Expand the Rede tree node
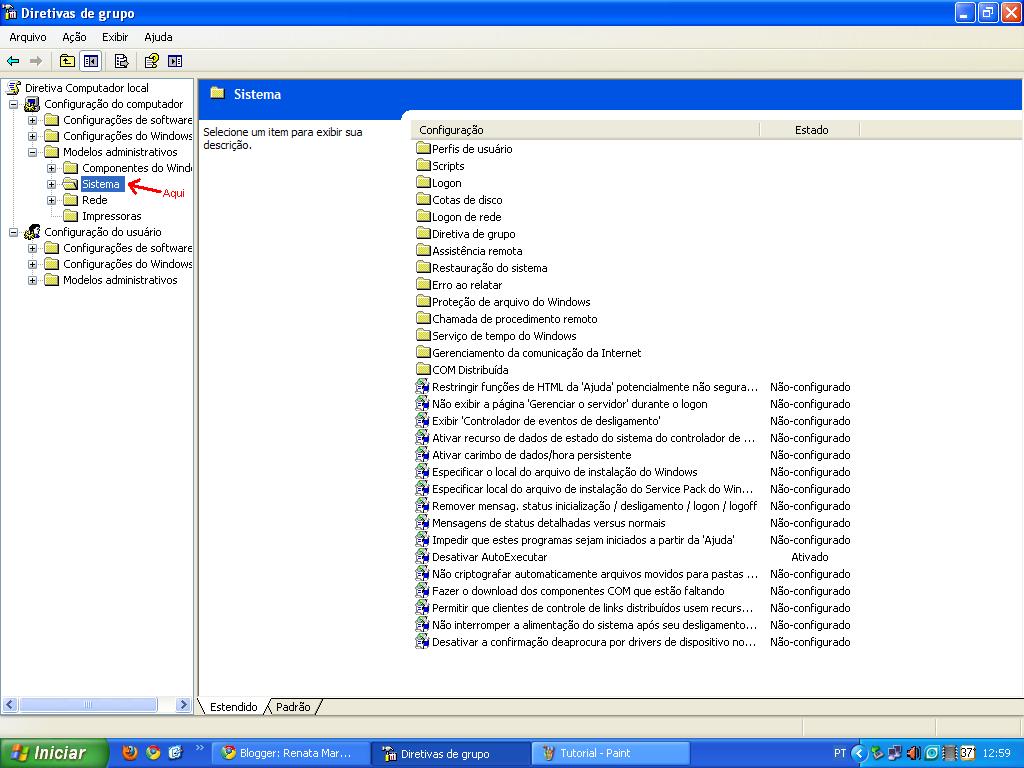The image size is (1024, 768). (51, 200)
